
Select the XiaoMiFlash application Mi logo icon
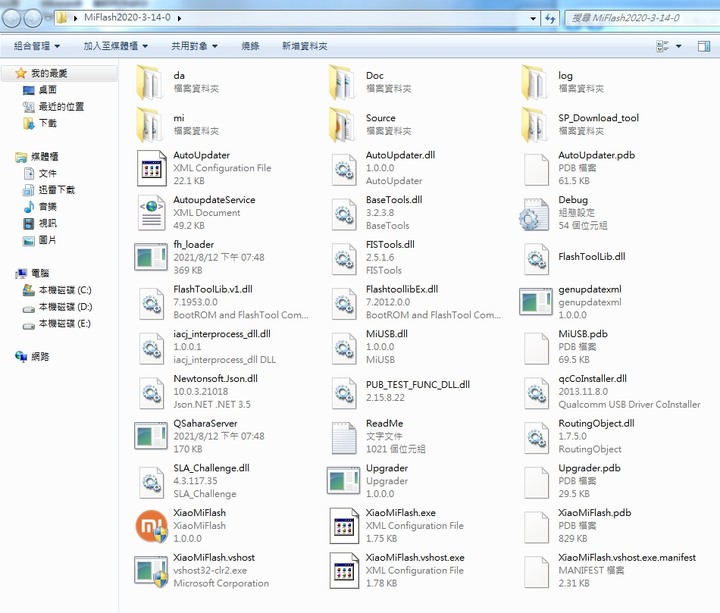point(151,526)
